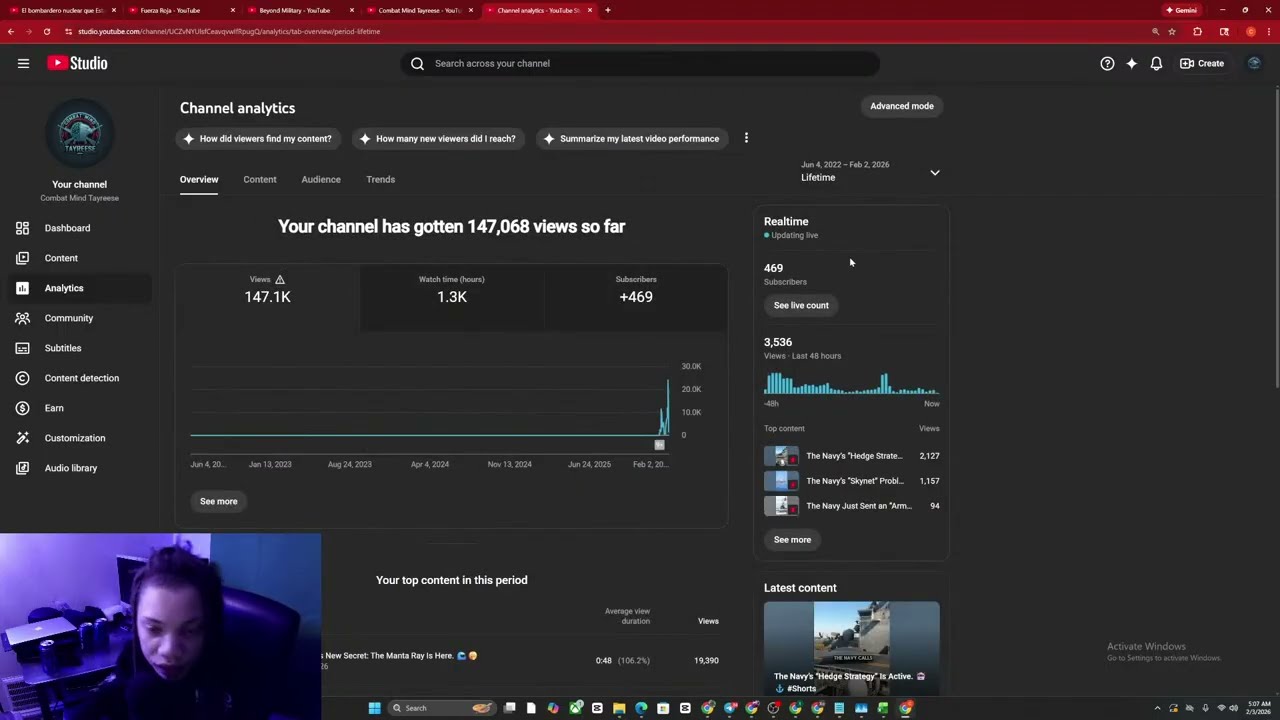Click See more under Realtime top content

tap(792, 540)
